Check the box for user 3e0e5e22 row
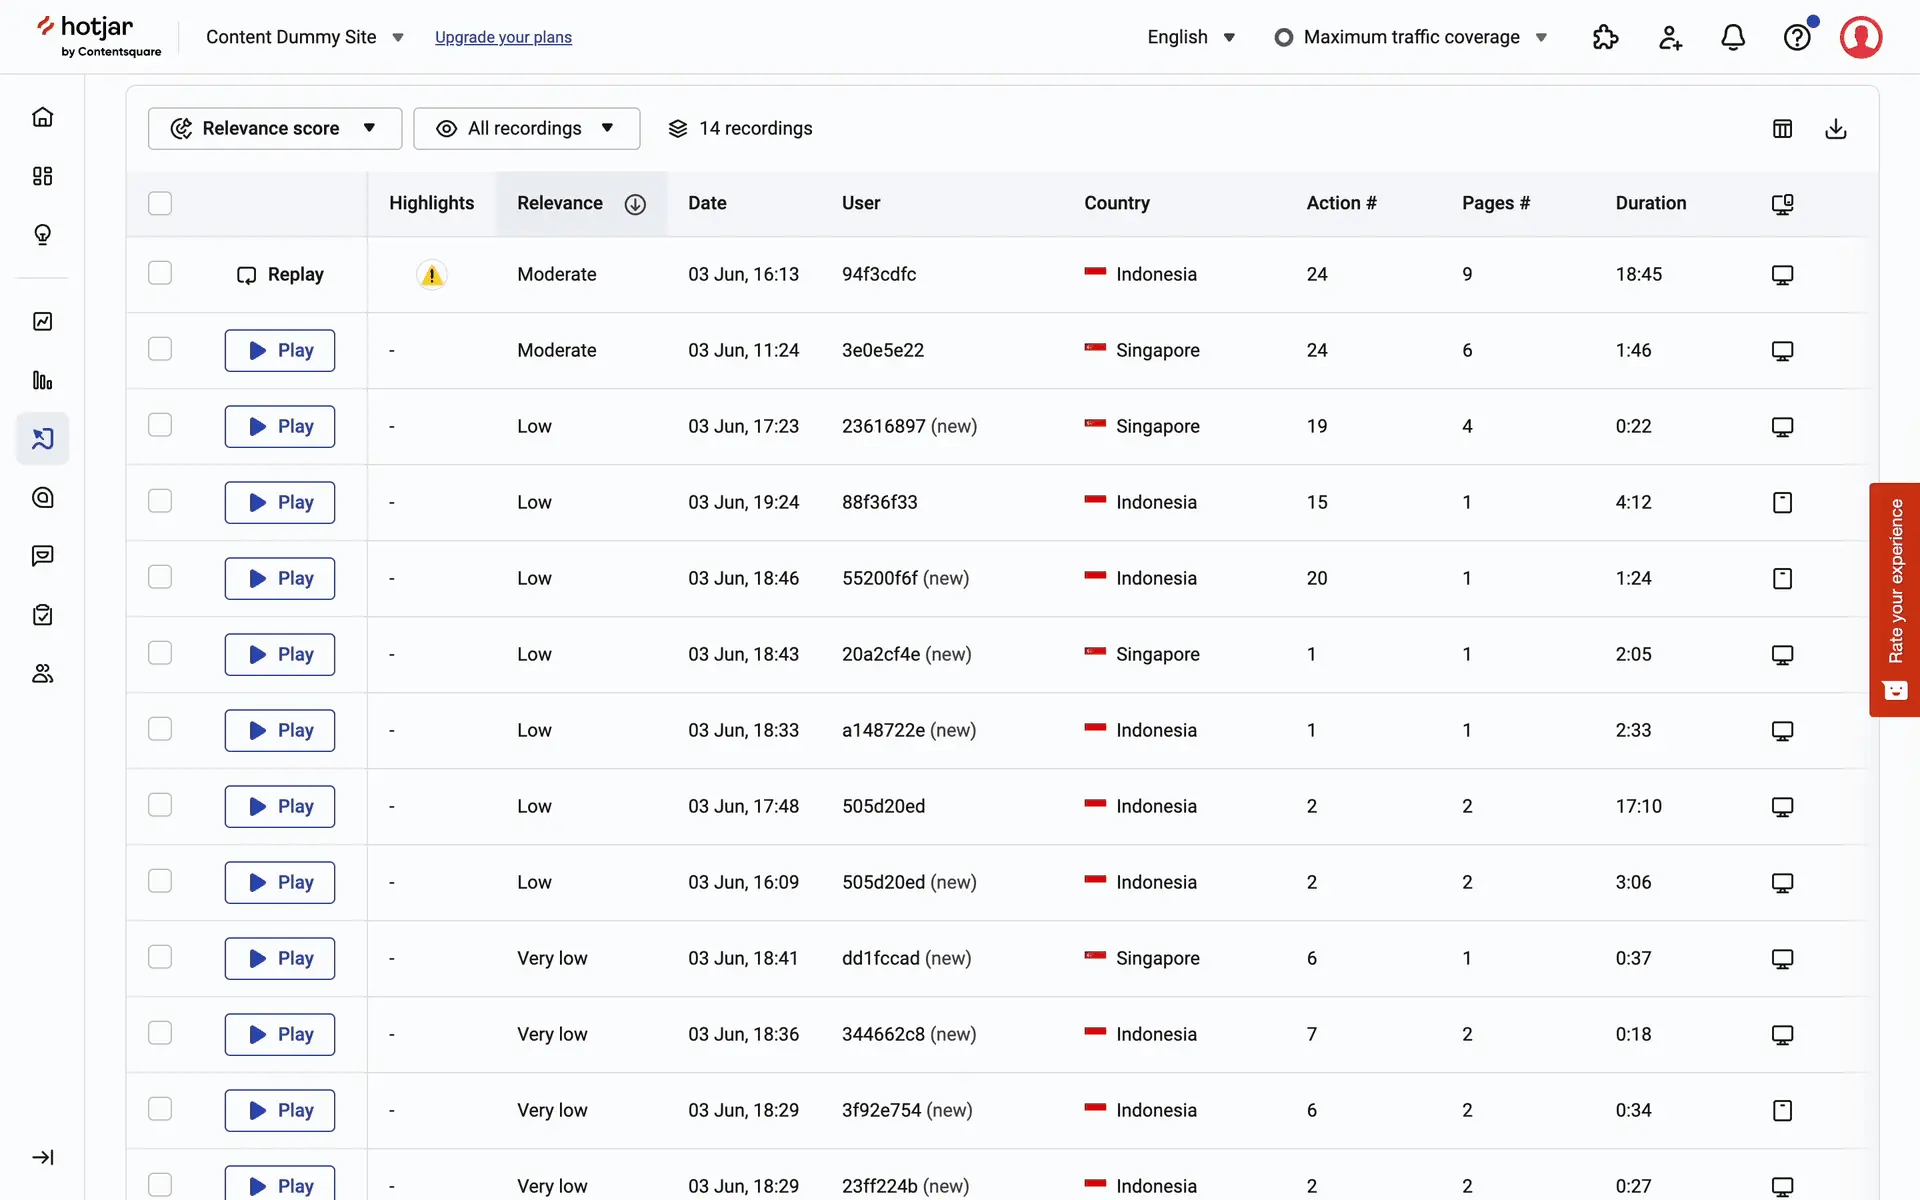 160,349
